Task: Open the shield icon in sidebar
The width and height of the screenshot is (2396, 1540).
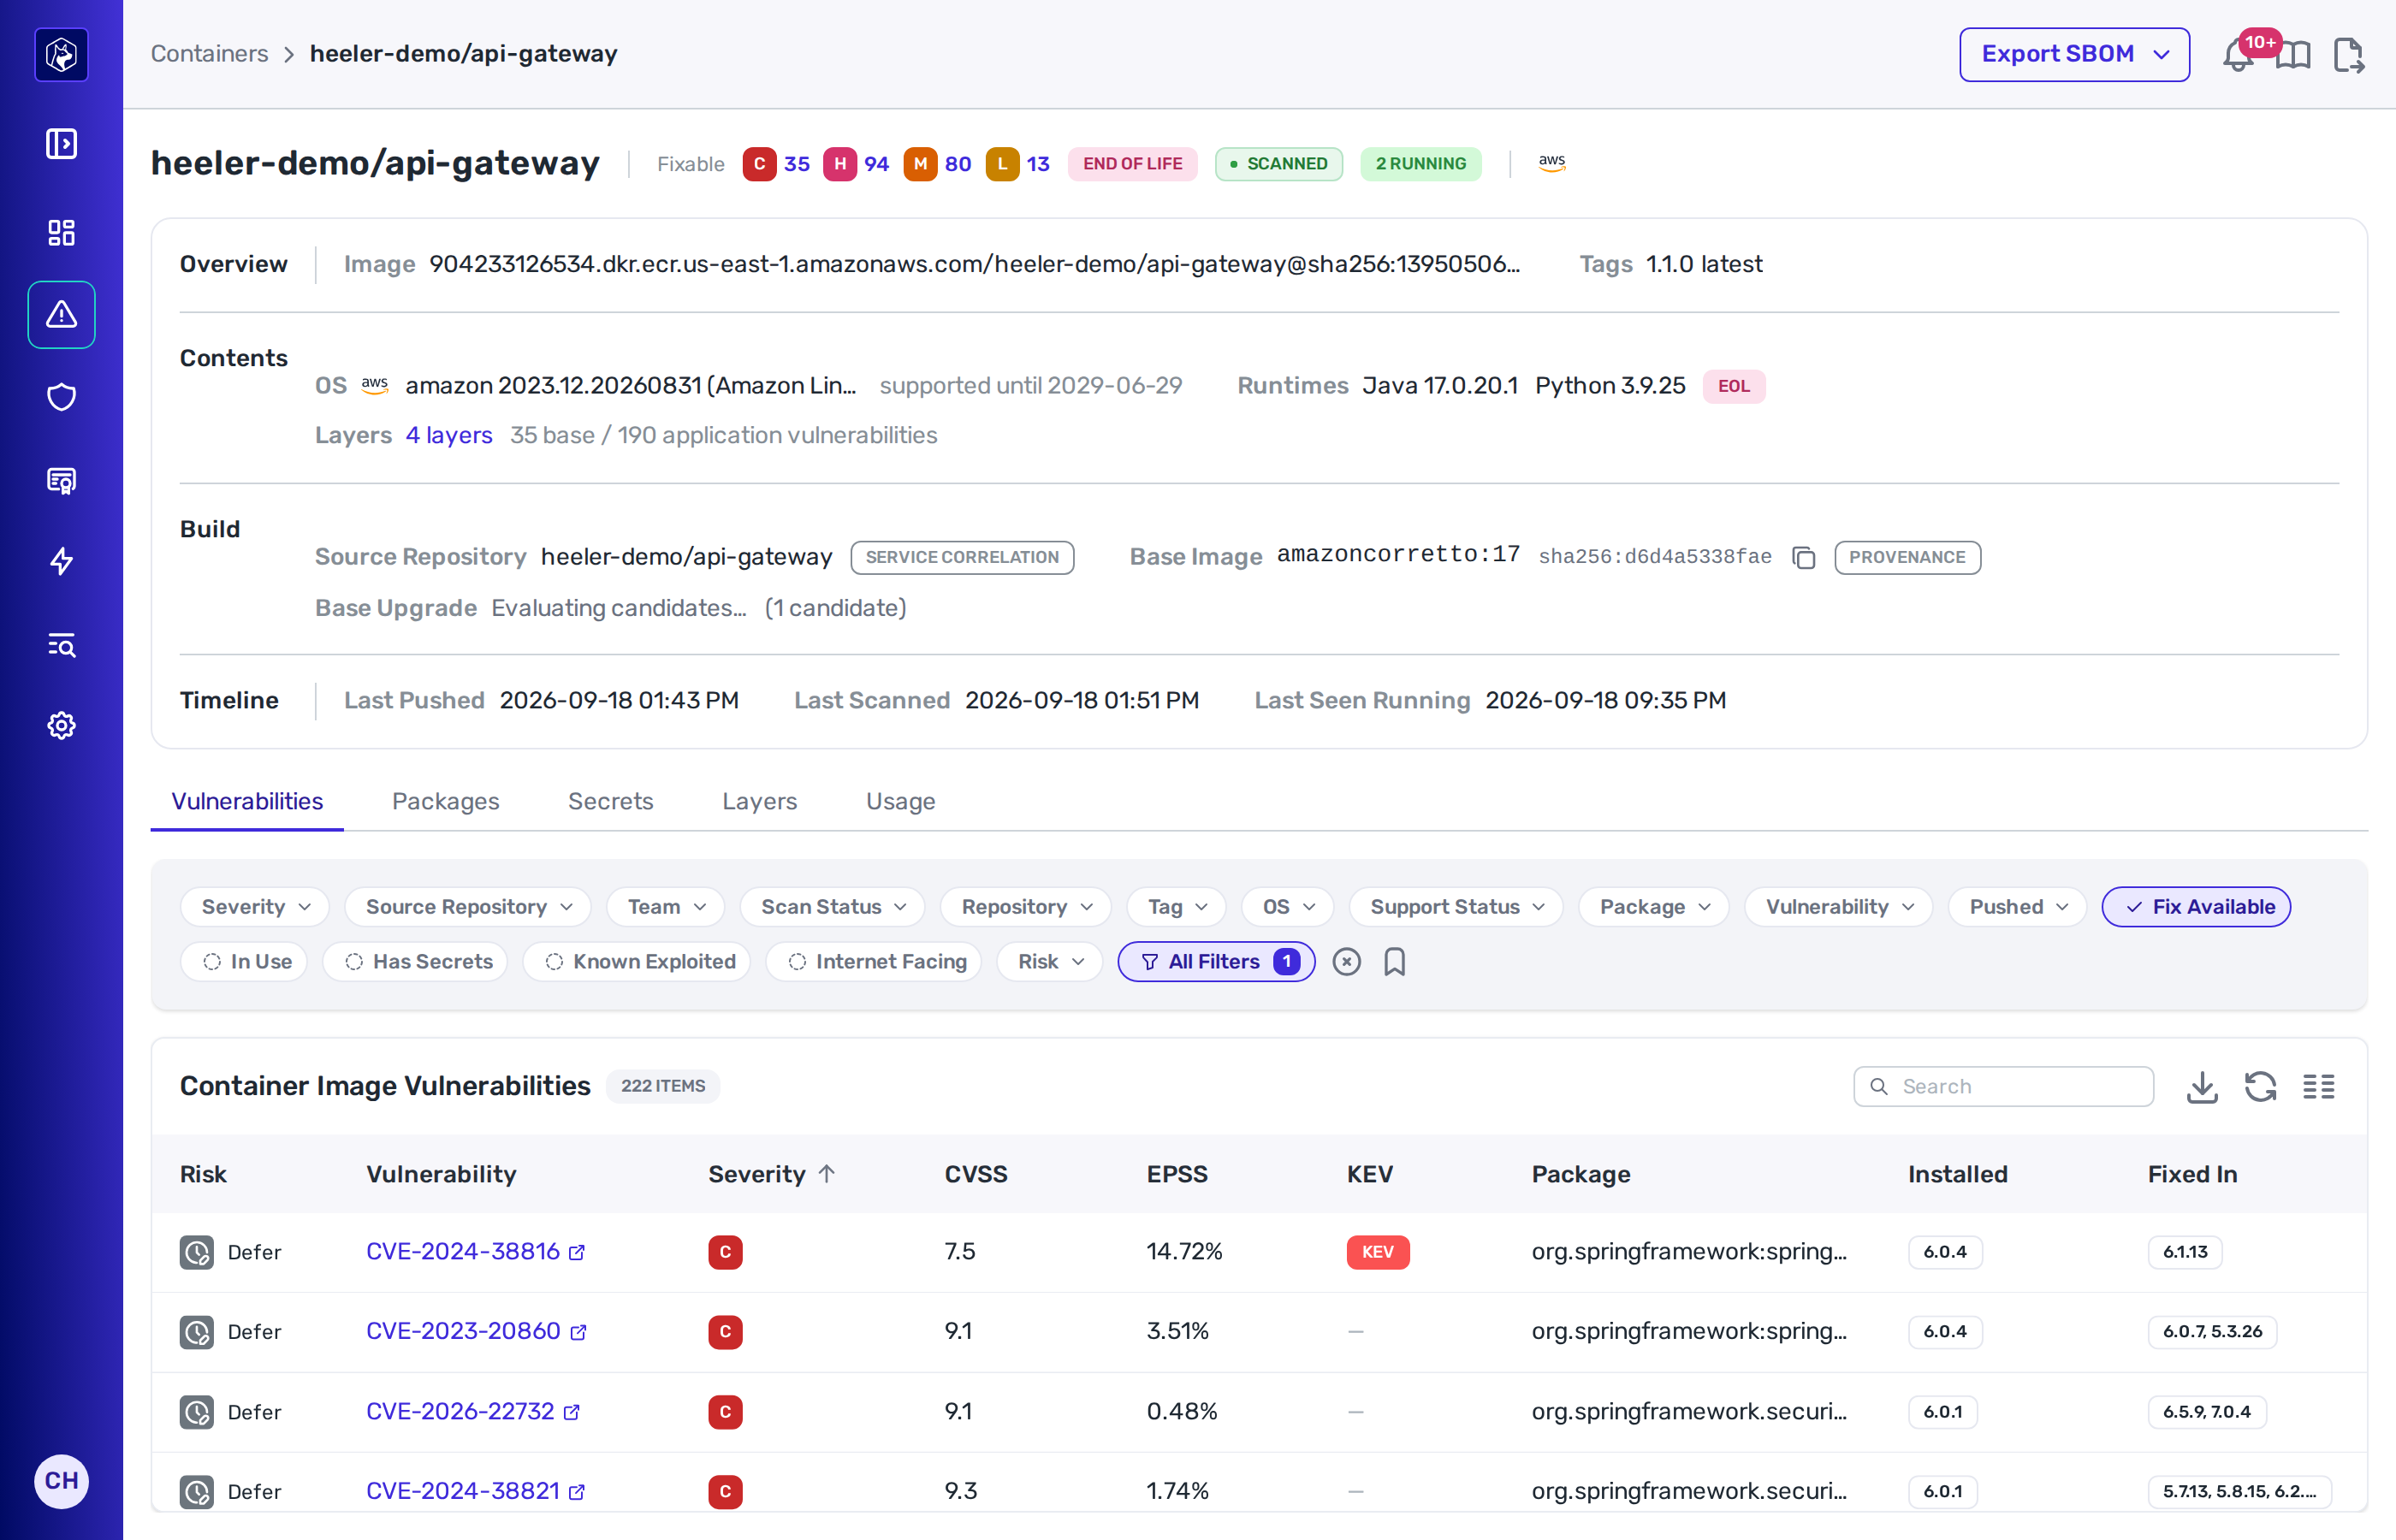Action: (x=61, y=397)
